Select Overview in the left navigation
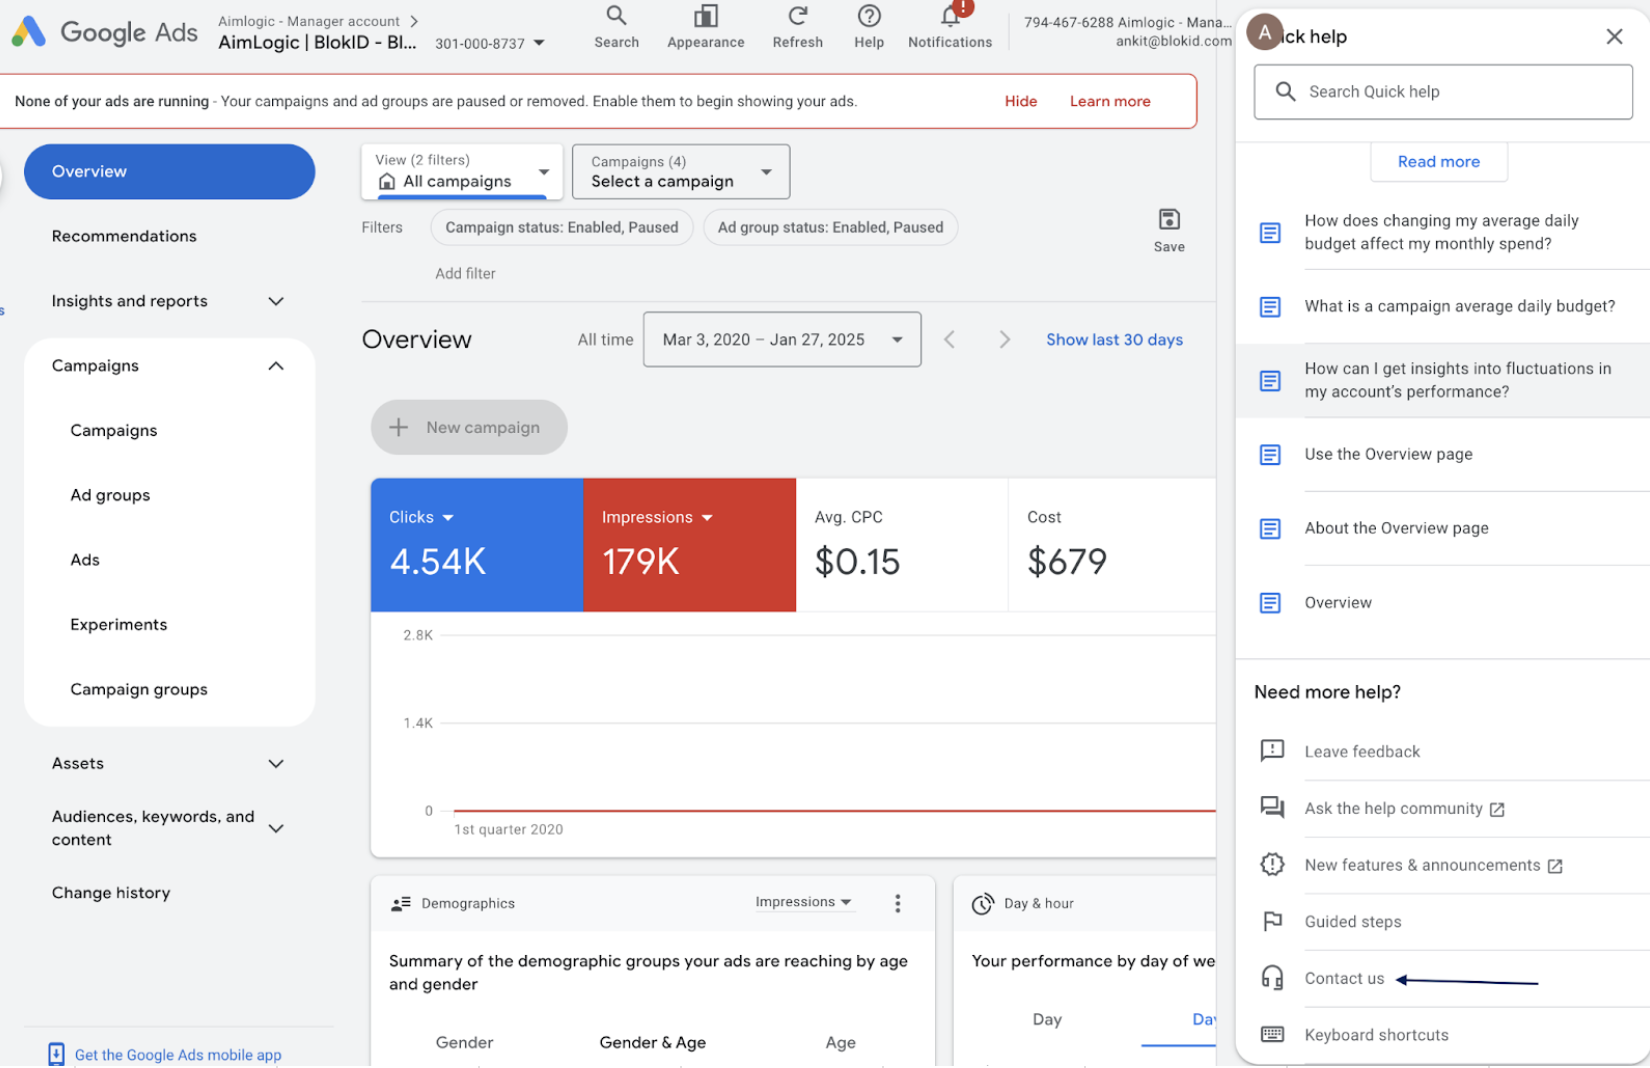 point(169,171)
